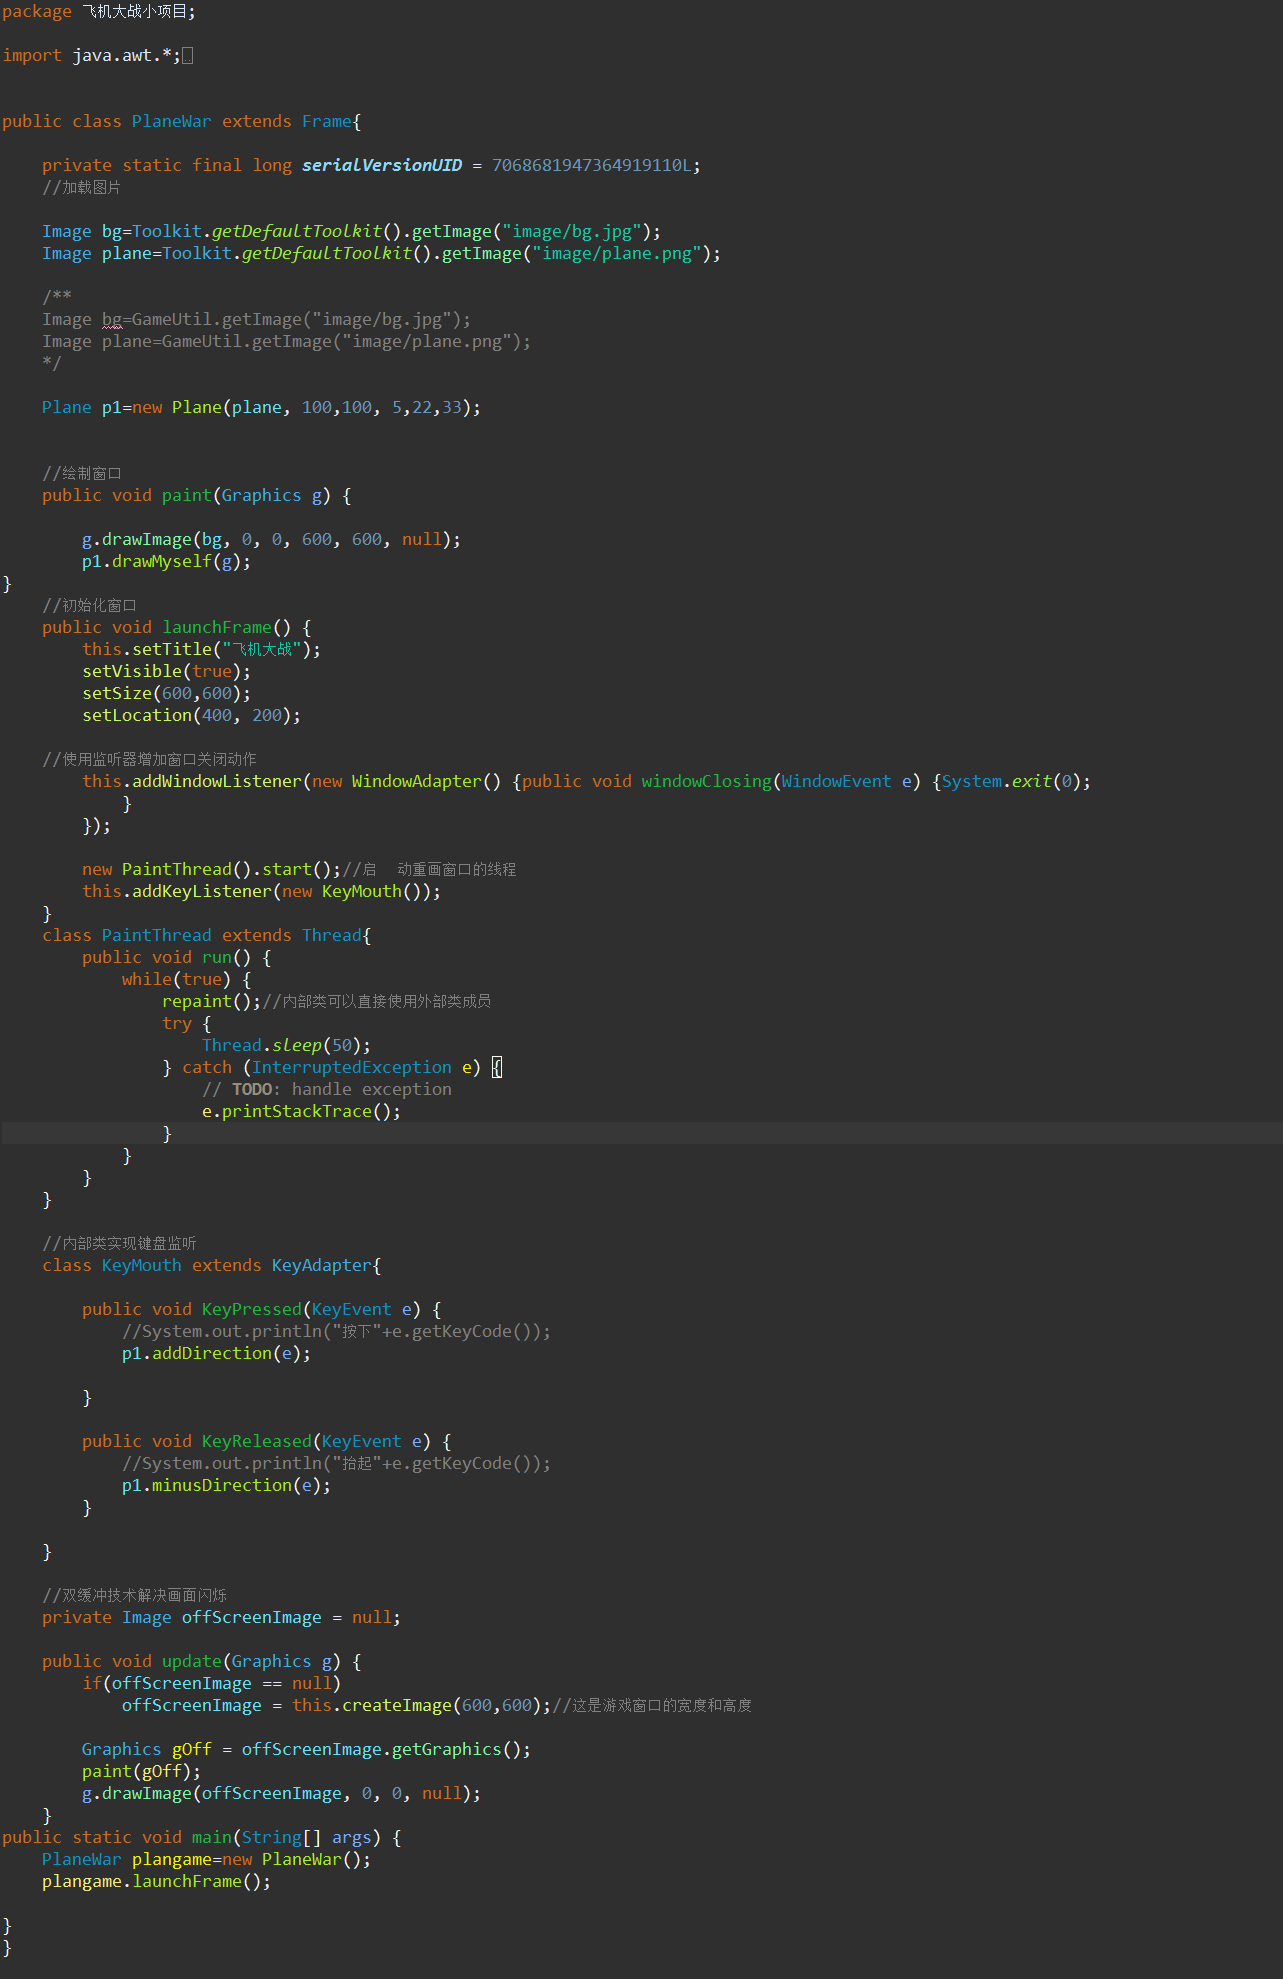Click the comment //绘制窗口
This screenshot has width=1283, height=1979.
coord(82,474)
